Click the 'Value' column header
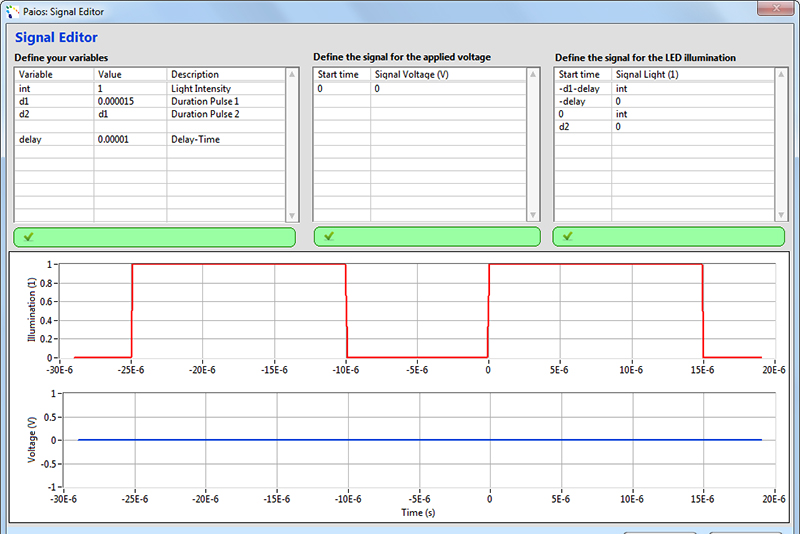800x534 pixels. click(131, 74)
